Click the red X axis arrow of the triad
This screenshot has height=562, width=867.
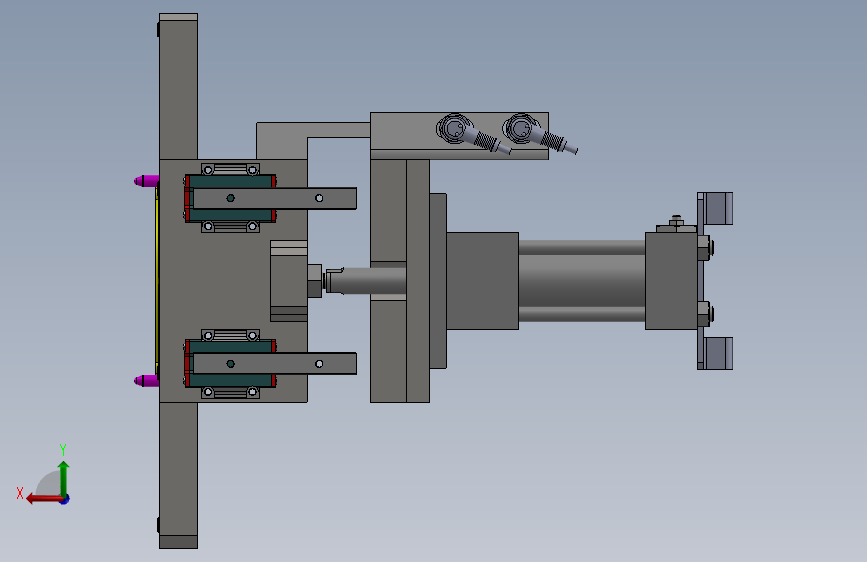[43, 499]
